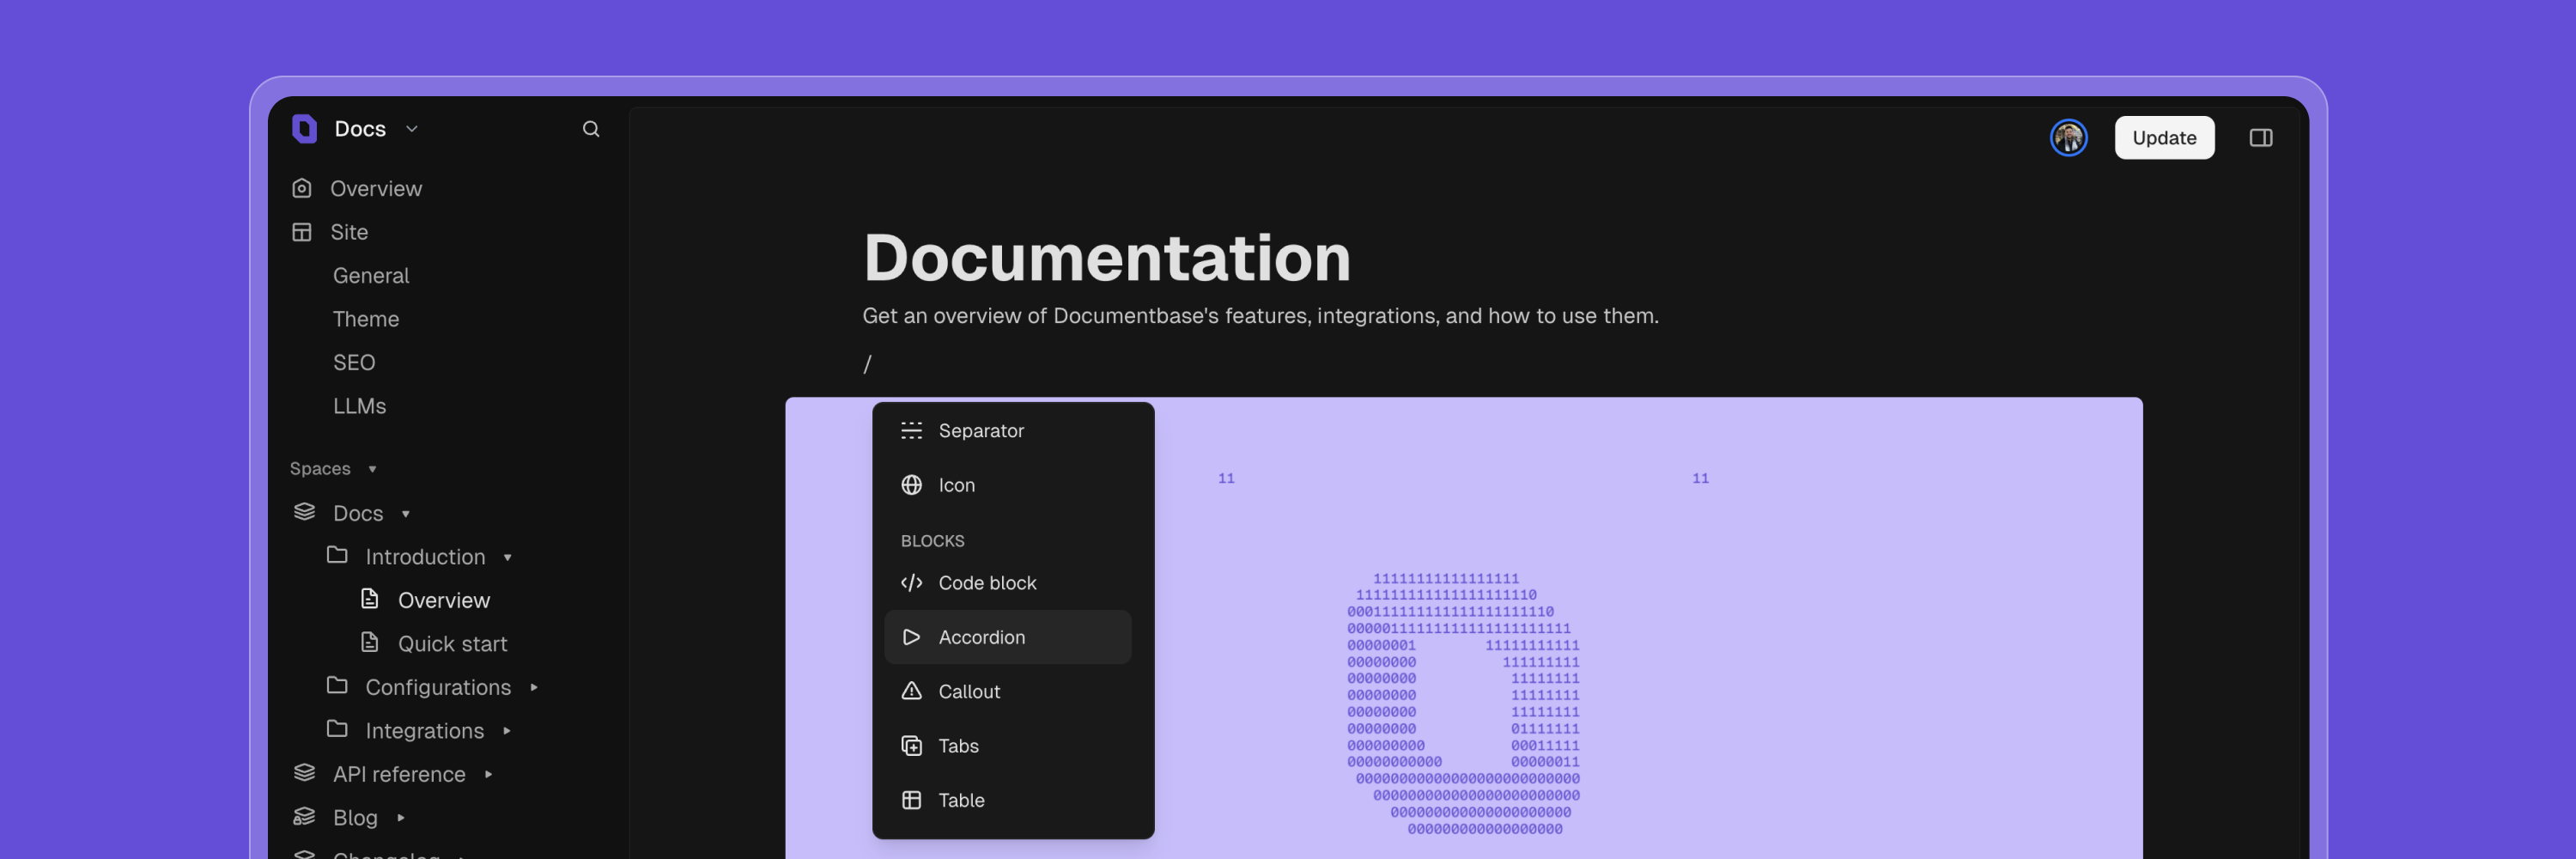Open the Theme settings link

(365, 319)
